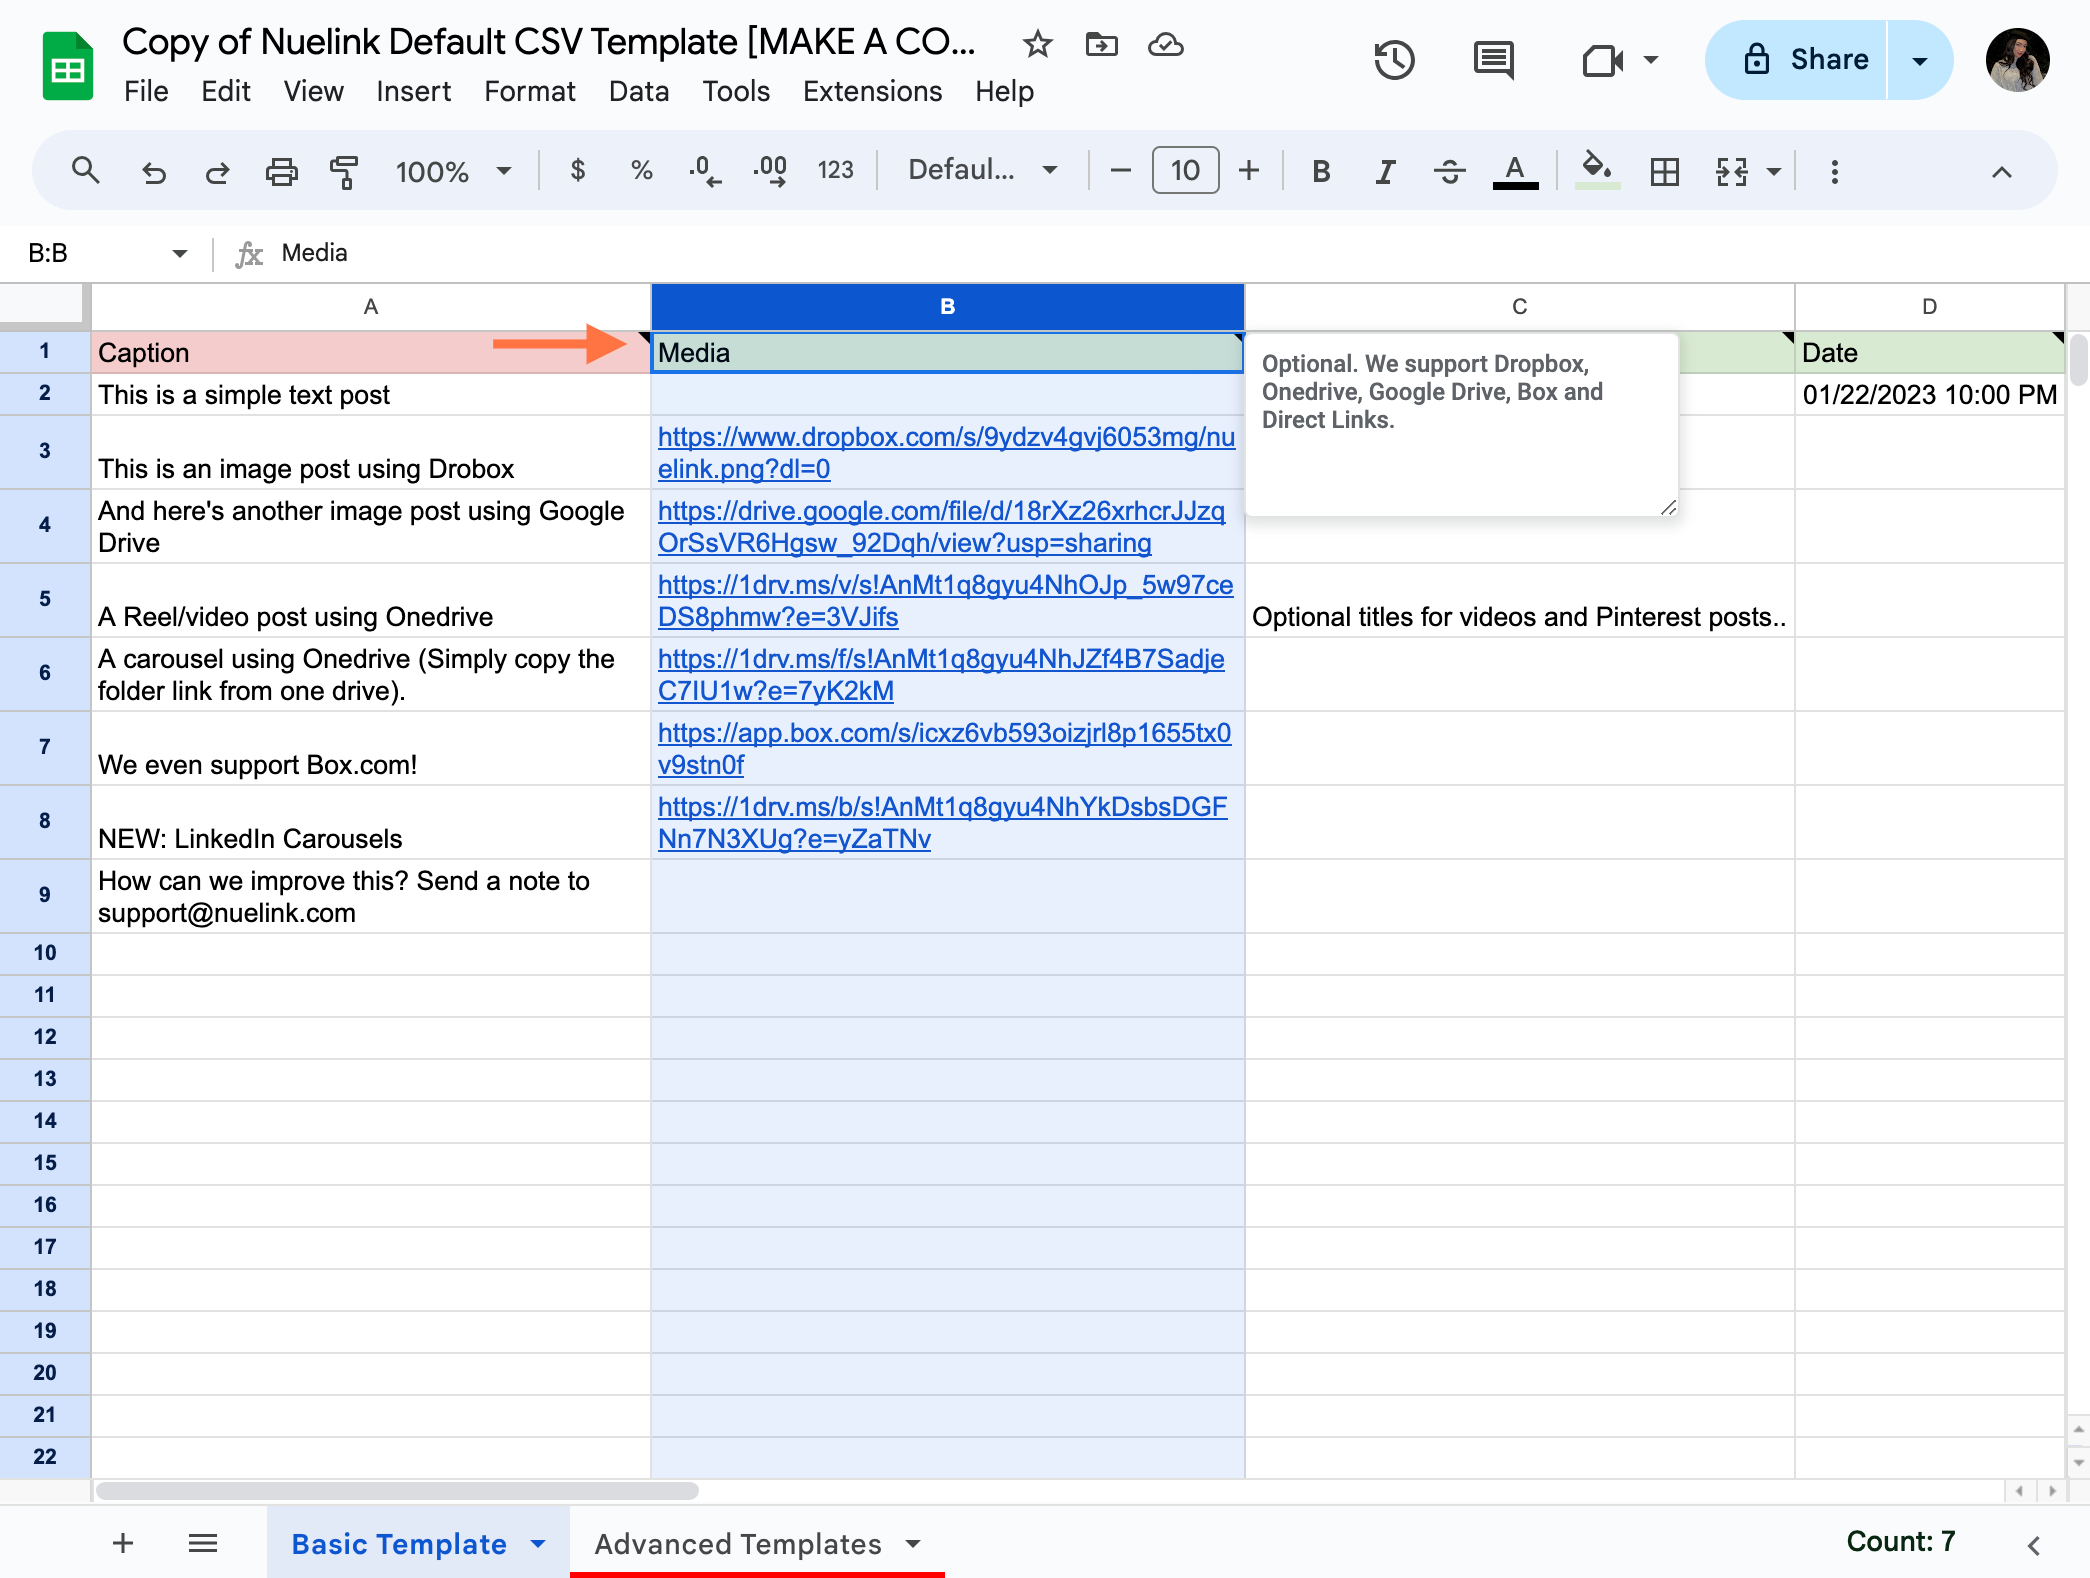The height and width of the screenshot is (1578, 2090).
Task: Open the Data menu
Action: pos(639,91)
